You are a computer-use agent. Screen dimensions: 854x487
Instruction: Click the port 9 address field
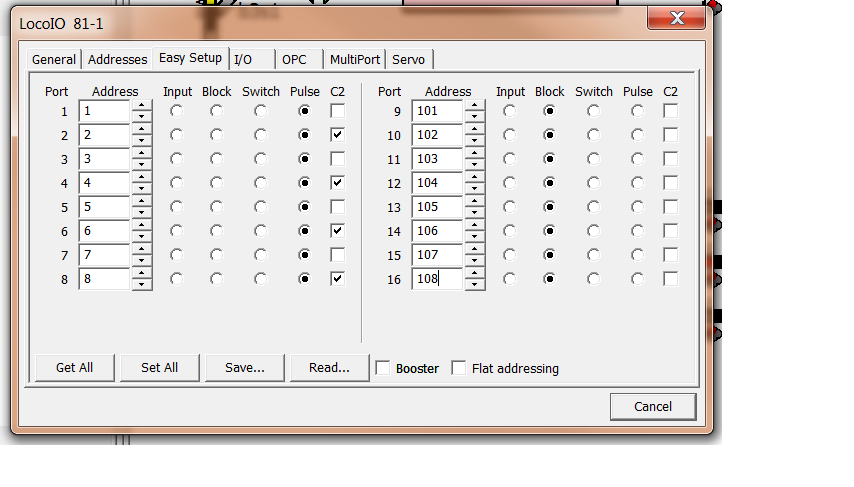(x=437, y=111)
